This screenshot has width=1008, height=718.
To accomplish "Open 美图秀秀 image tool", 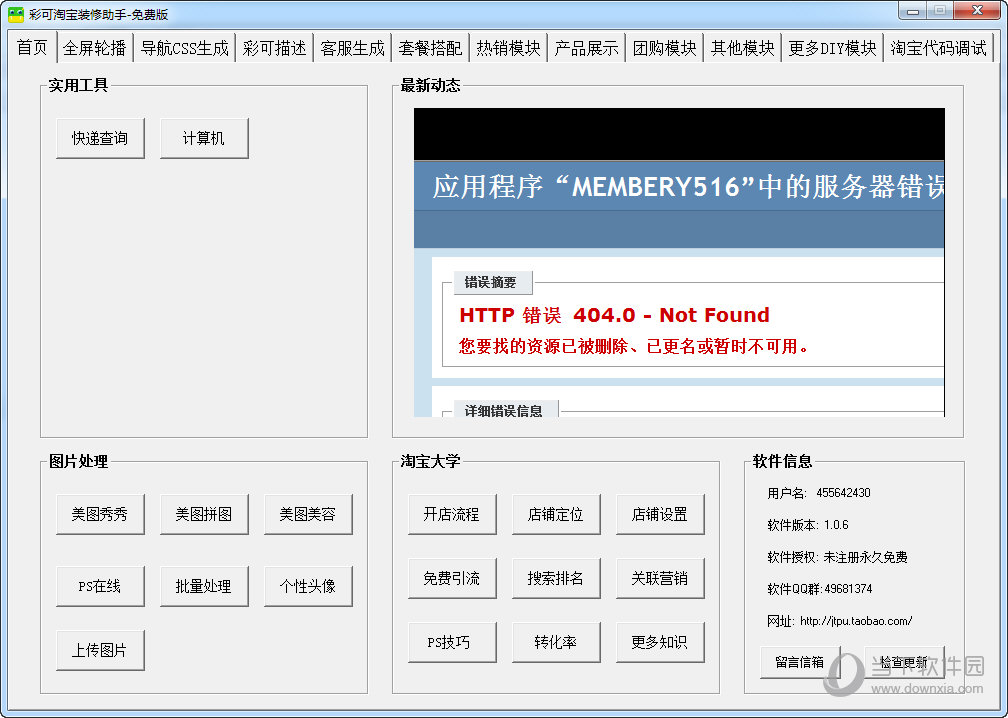I will (100, 514).
